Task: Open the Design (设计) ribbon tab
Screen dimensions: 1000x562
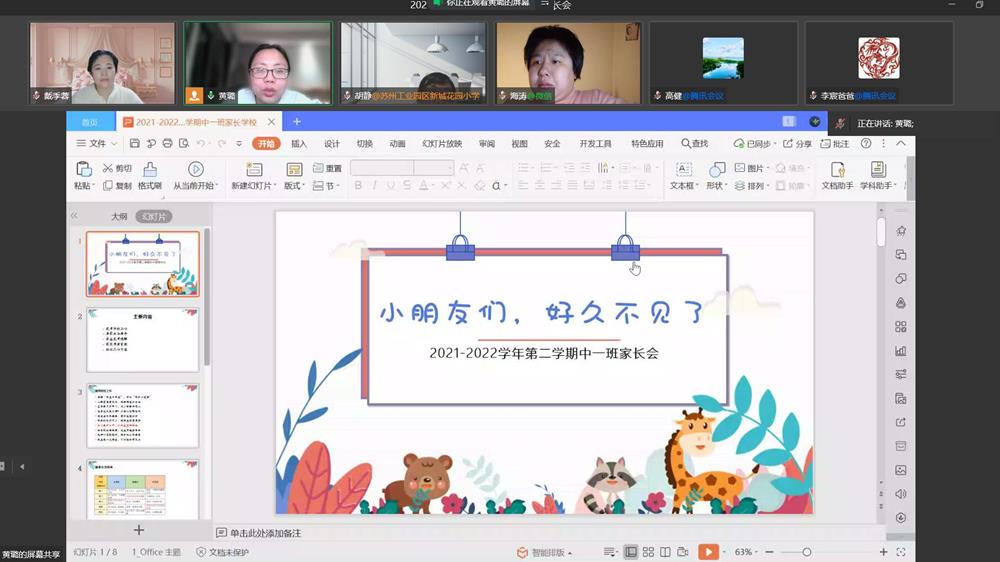Action: (332, 144)
